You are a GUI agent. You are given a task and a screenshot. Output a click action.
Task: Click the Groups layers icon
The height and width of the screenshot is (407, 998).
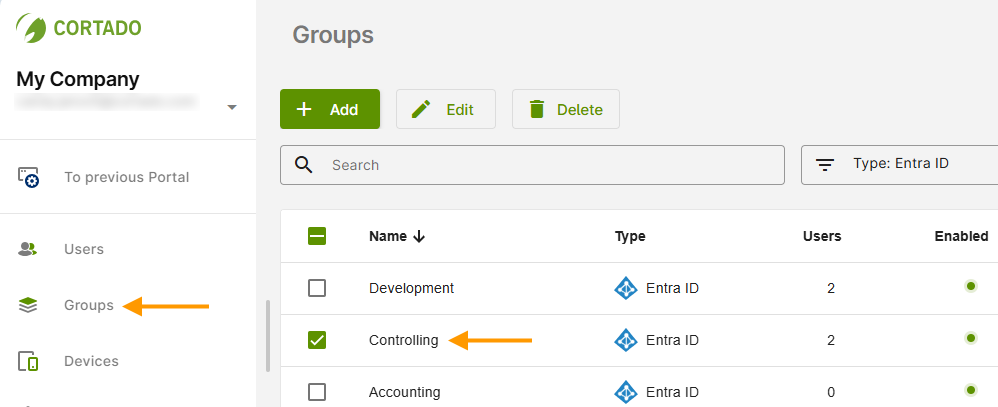tap(27, 306)
